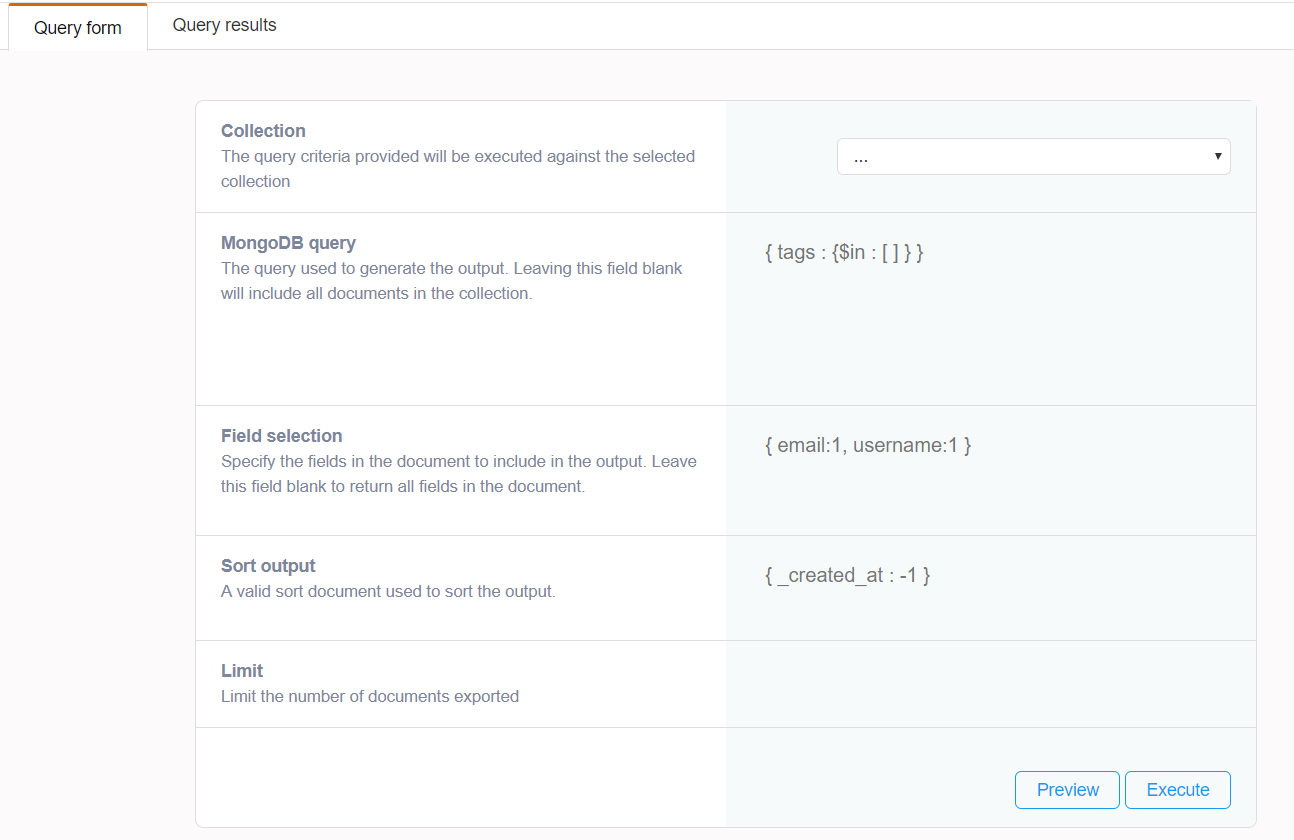This screenshot has width=1294, height=840.
Task: Click into the MongoDB query text area
Action: pos(990,308)
